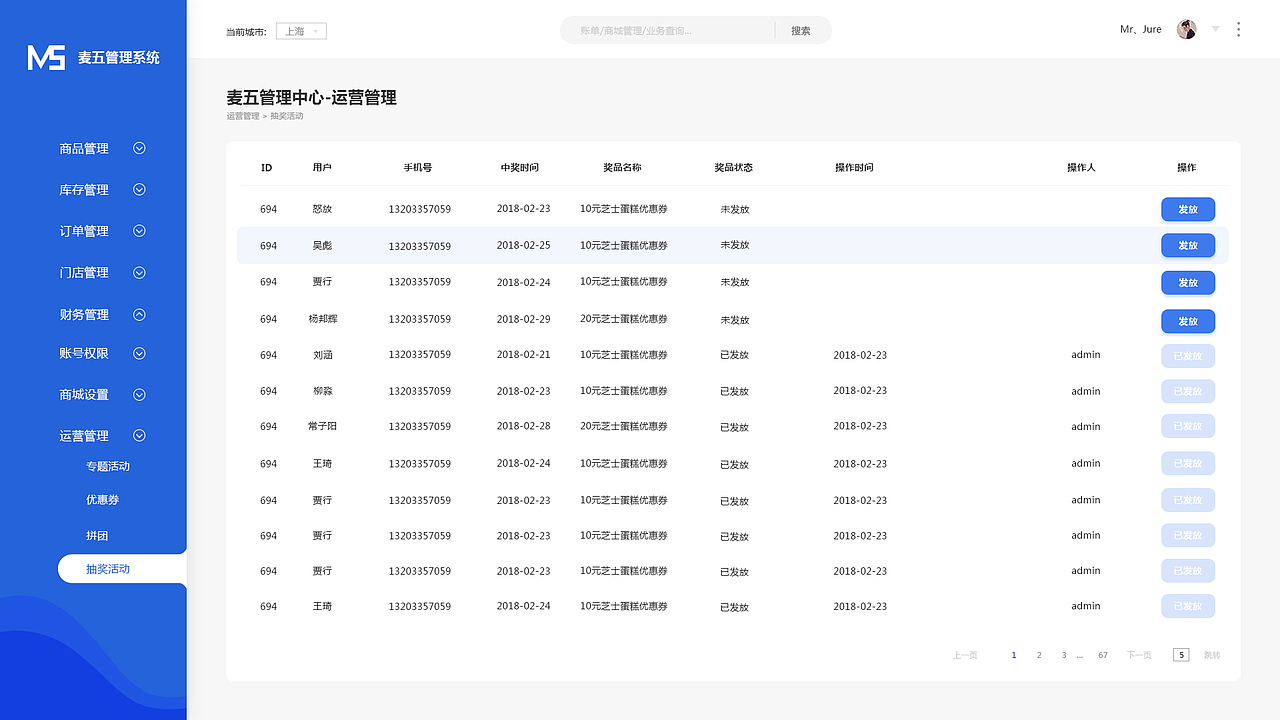Click the 操作时间 column header
This screenshot has width=1280, height=720.
(854, 167)
